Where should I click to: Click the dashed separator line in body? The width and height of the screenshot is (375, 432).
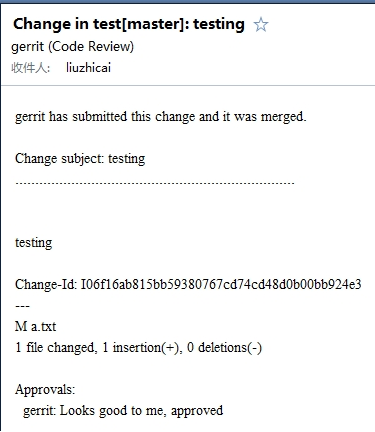tap(155, 183)
